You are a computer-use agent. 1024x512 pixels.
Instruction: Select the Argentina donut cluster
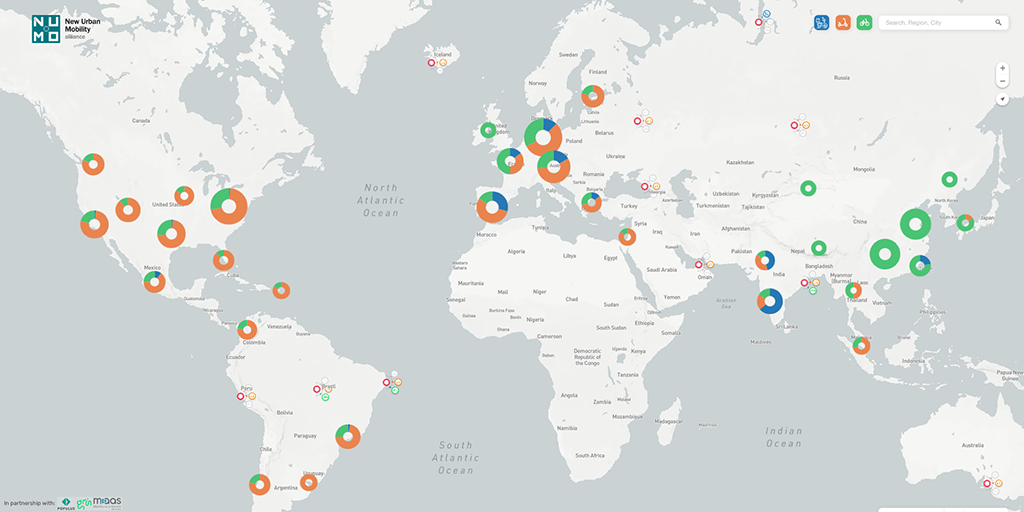[259, 485]
